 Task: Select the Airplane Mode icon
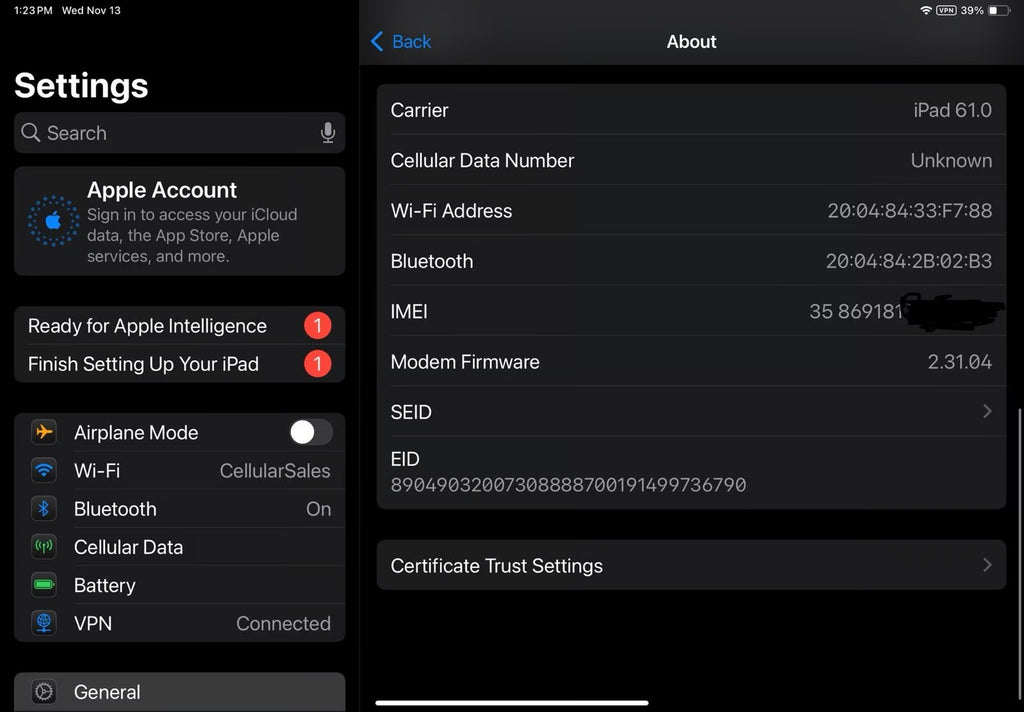click(43, 432)
